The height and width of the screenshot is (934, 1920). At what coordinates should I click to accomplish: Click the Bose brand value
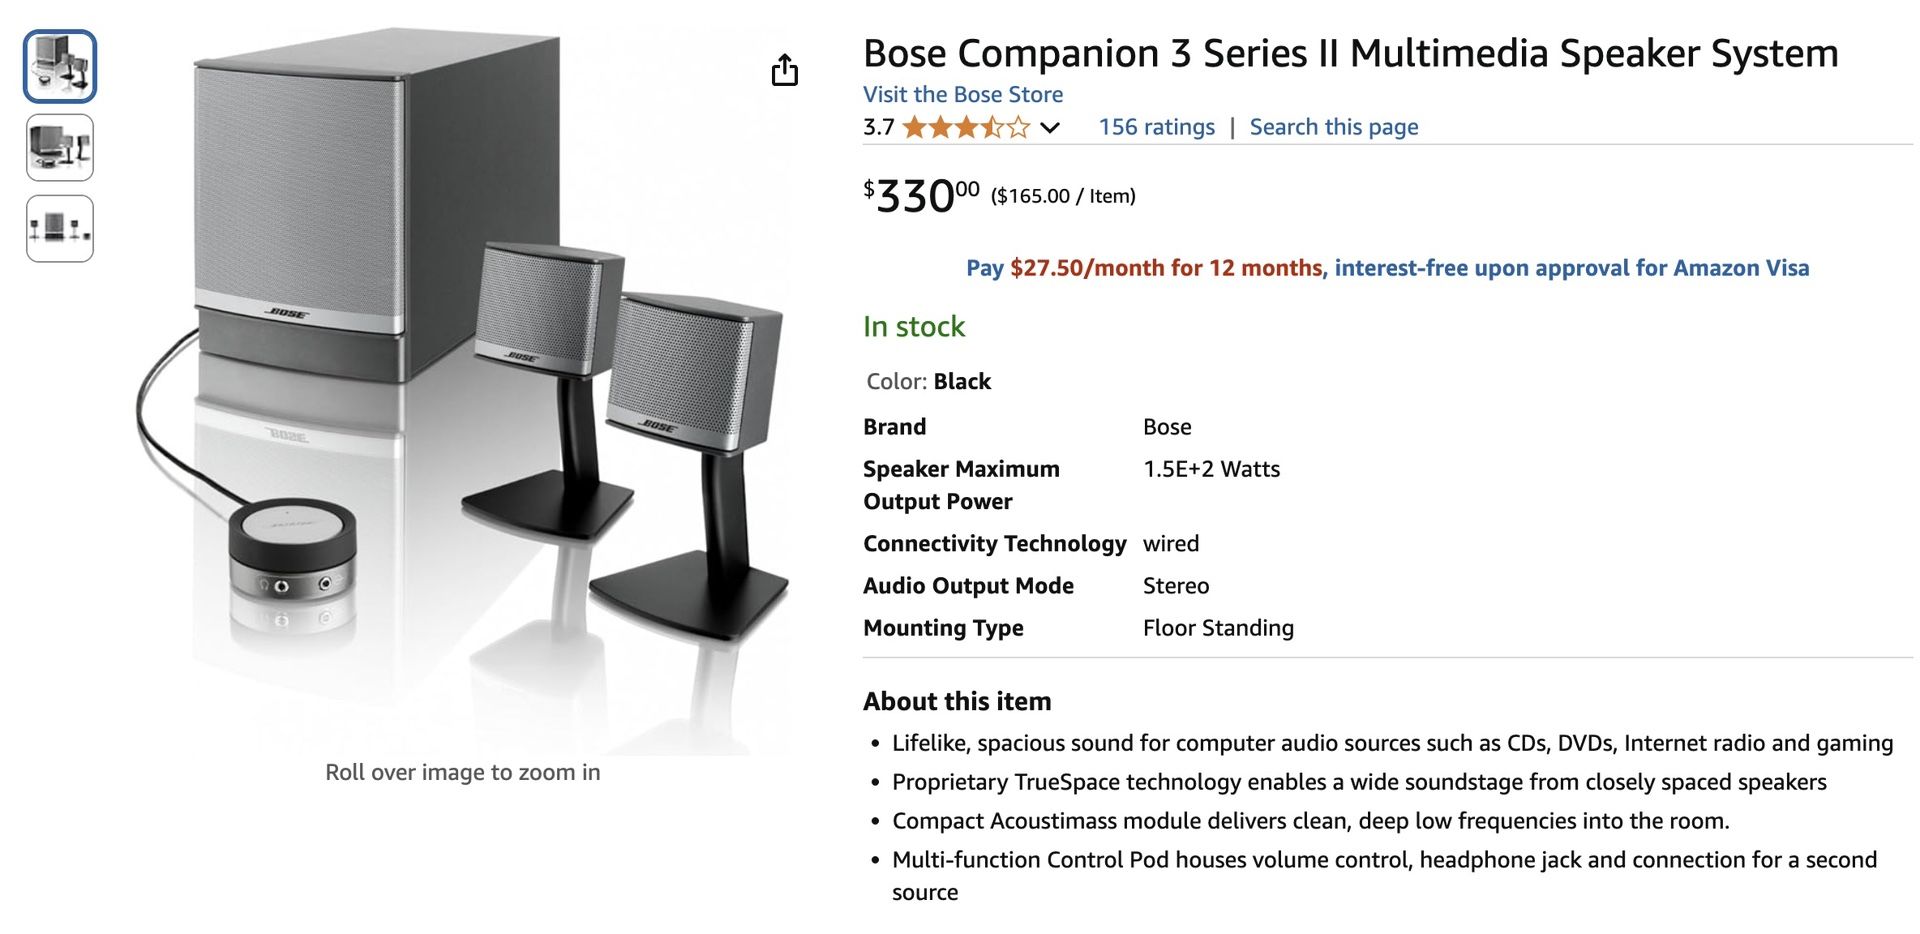pos(1167,427)
